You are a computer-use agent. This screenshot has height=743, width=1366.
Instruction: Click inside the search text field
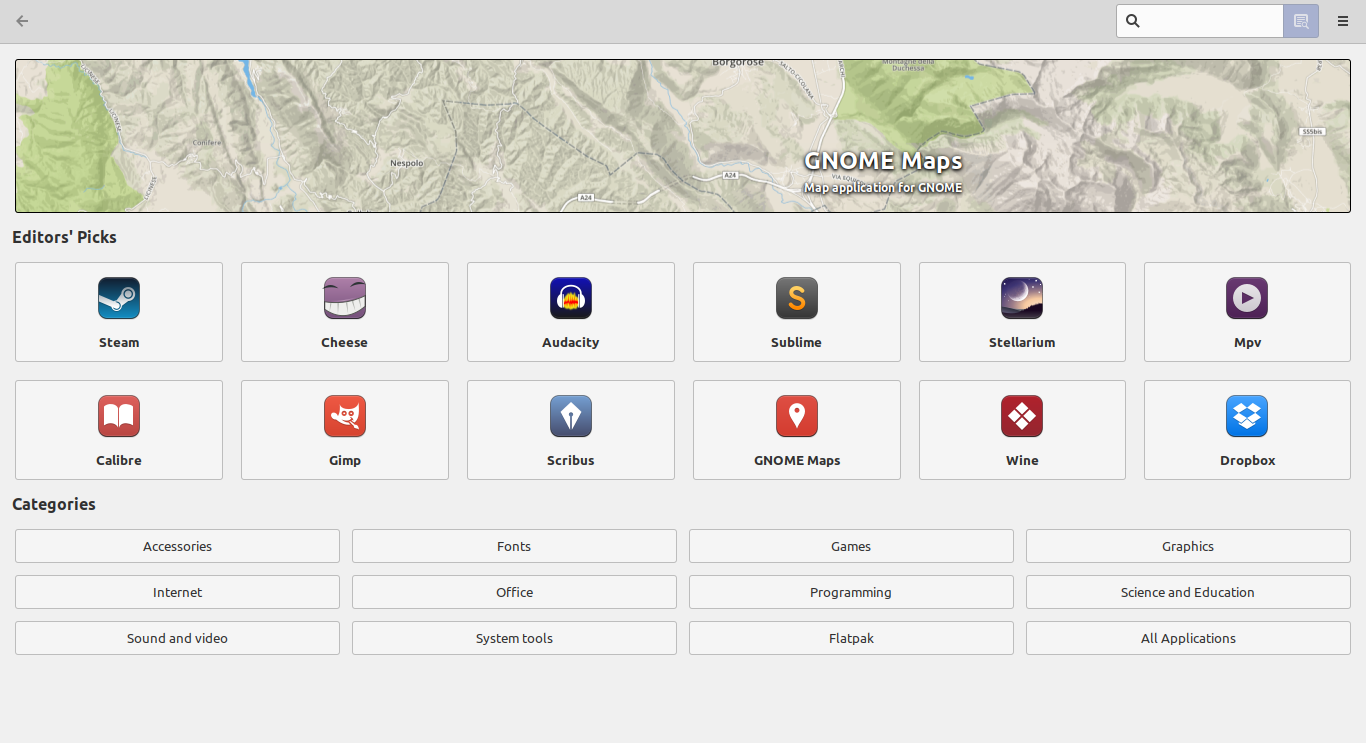(1200, 21)
